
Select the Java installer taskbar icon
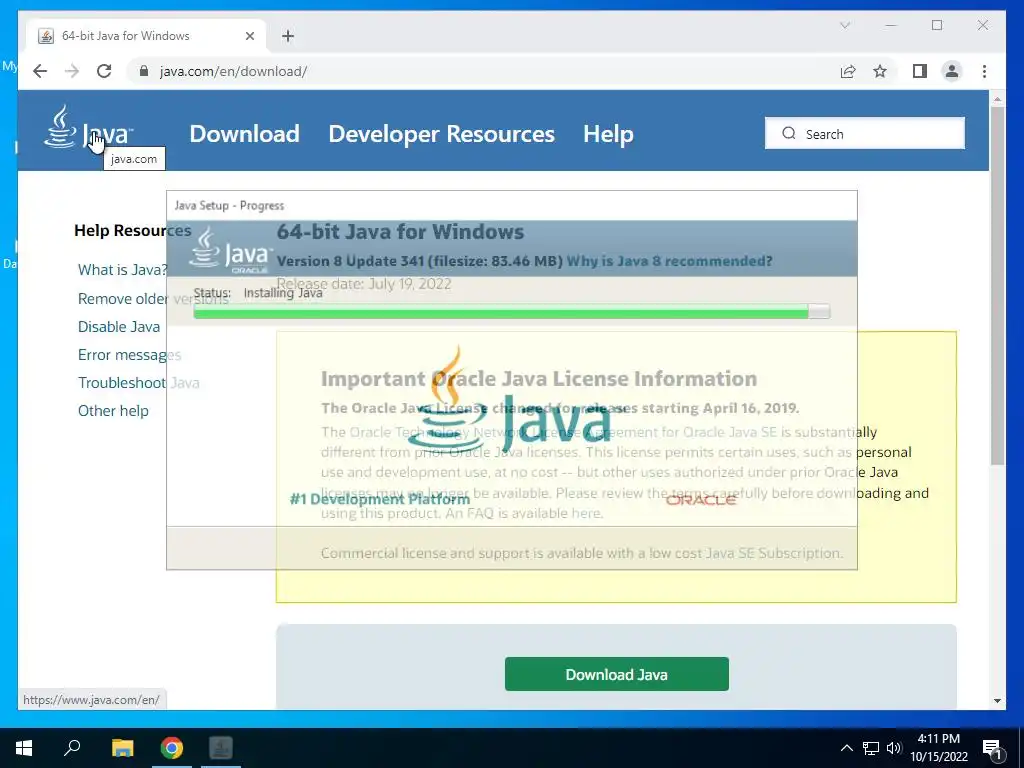click(x=221, y=748)
